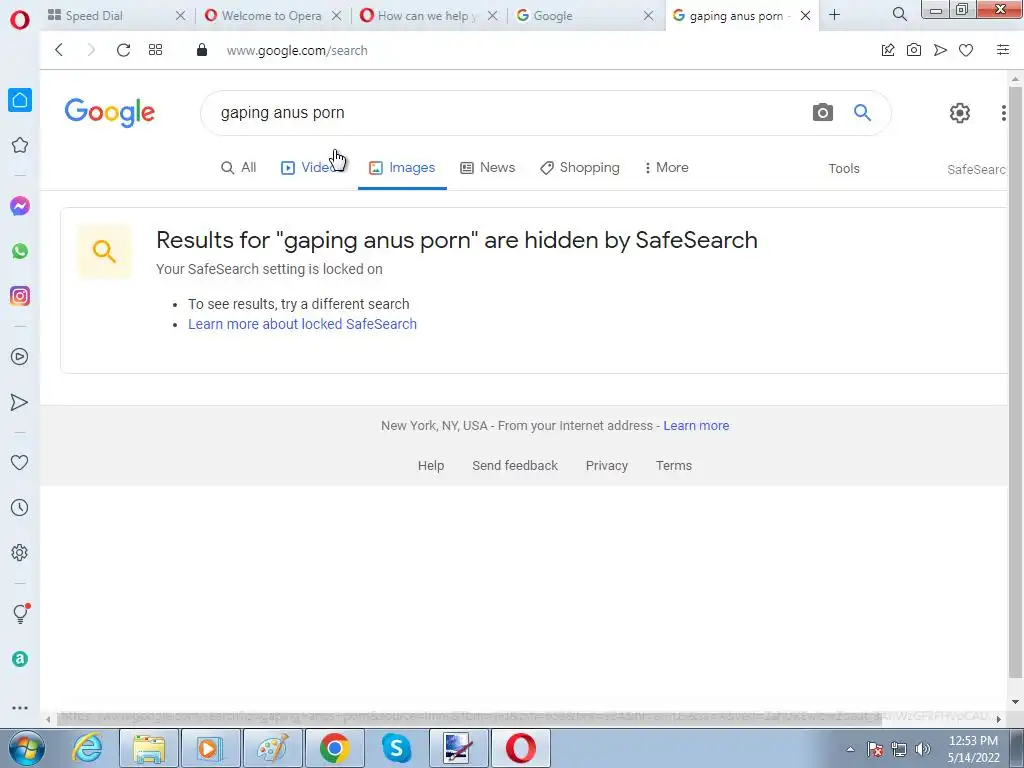Select the News results tab

click(487, 168)
